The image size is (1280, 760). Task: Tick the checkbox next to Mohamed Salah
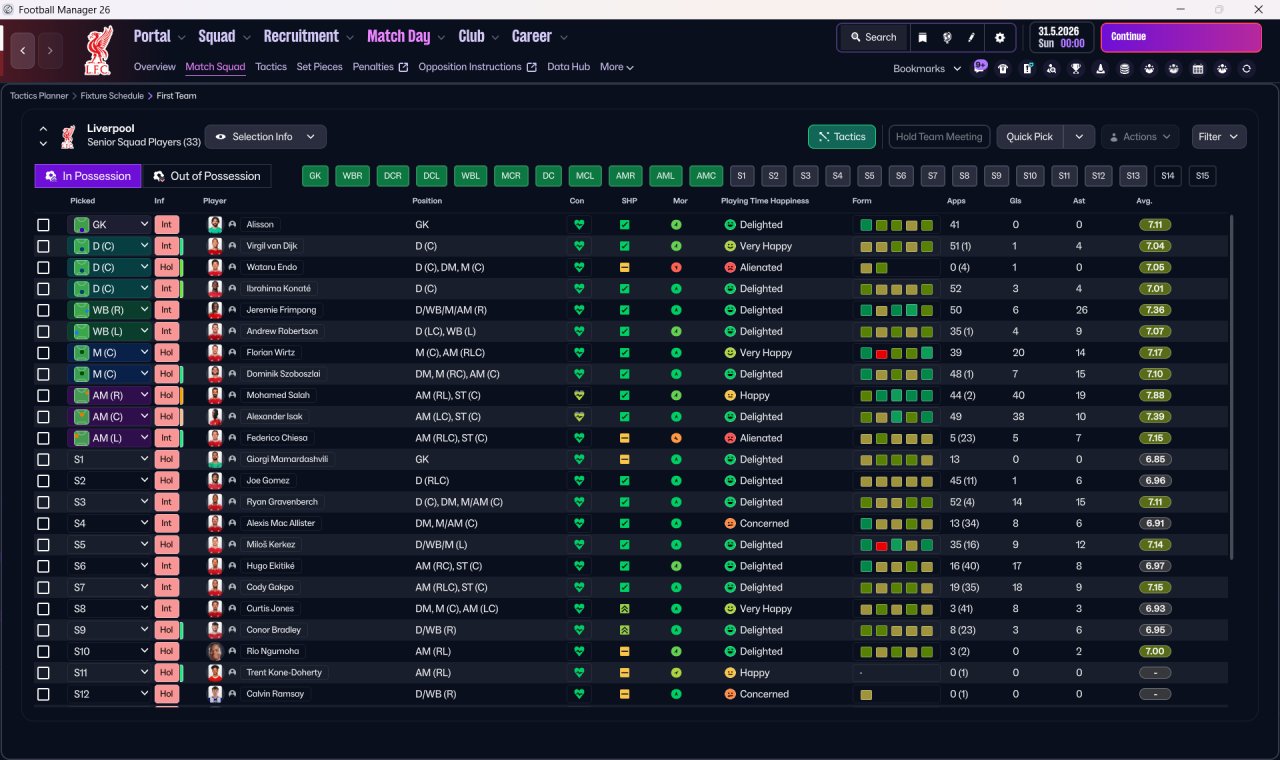point(43,395)
